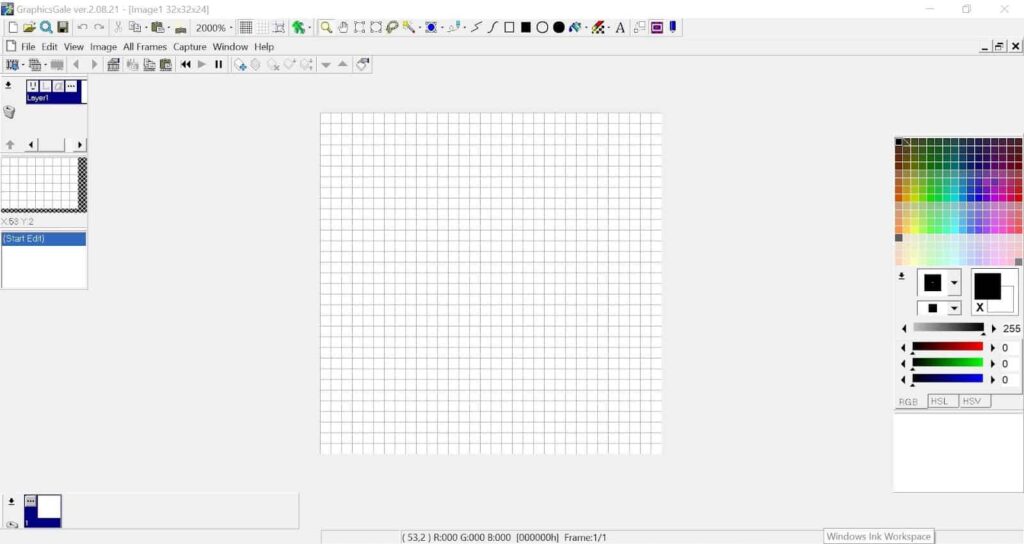Redo the last undone action
The width and height of the screenshot is (1024, 544).
point(99,27)
